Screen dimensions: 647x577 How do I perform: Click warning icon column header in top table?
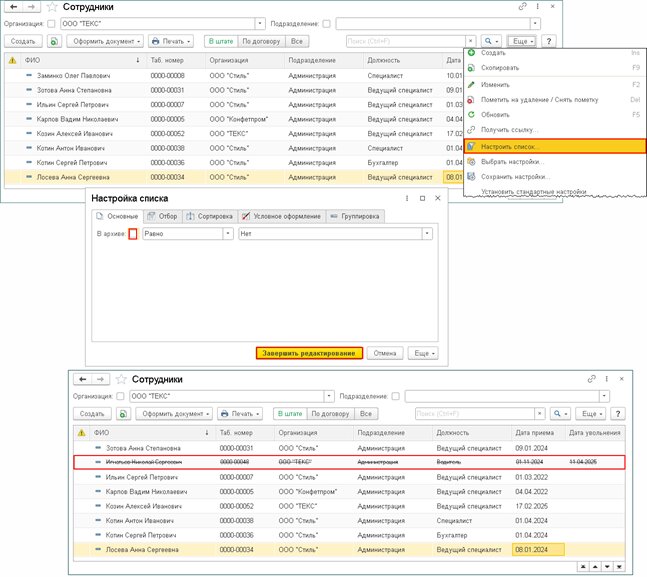pos(12,60)
